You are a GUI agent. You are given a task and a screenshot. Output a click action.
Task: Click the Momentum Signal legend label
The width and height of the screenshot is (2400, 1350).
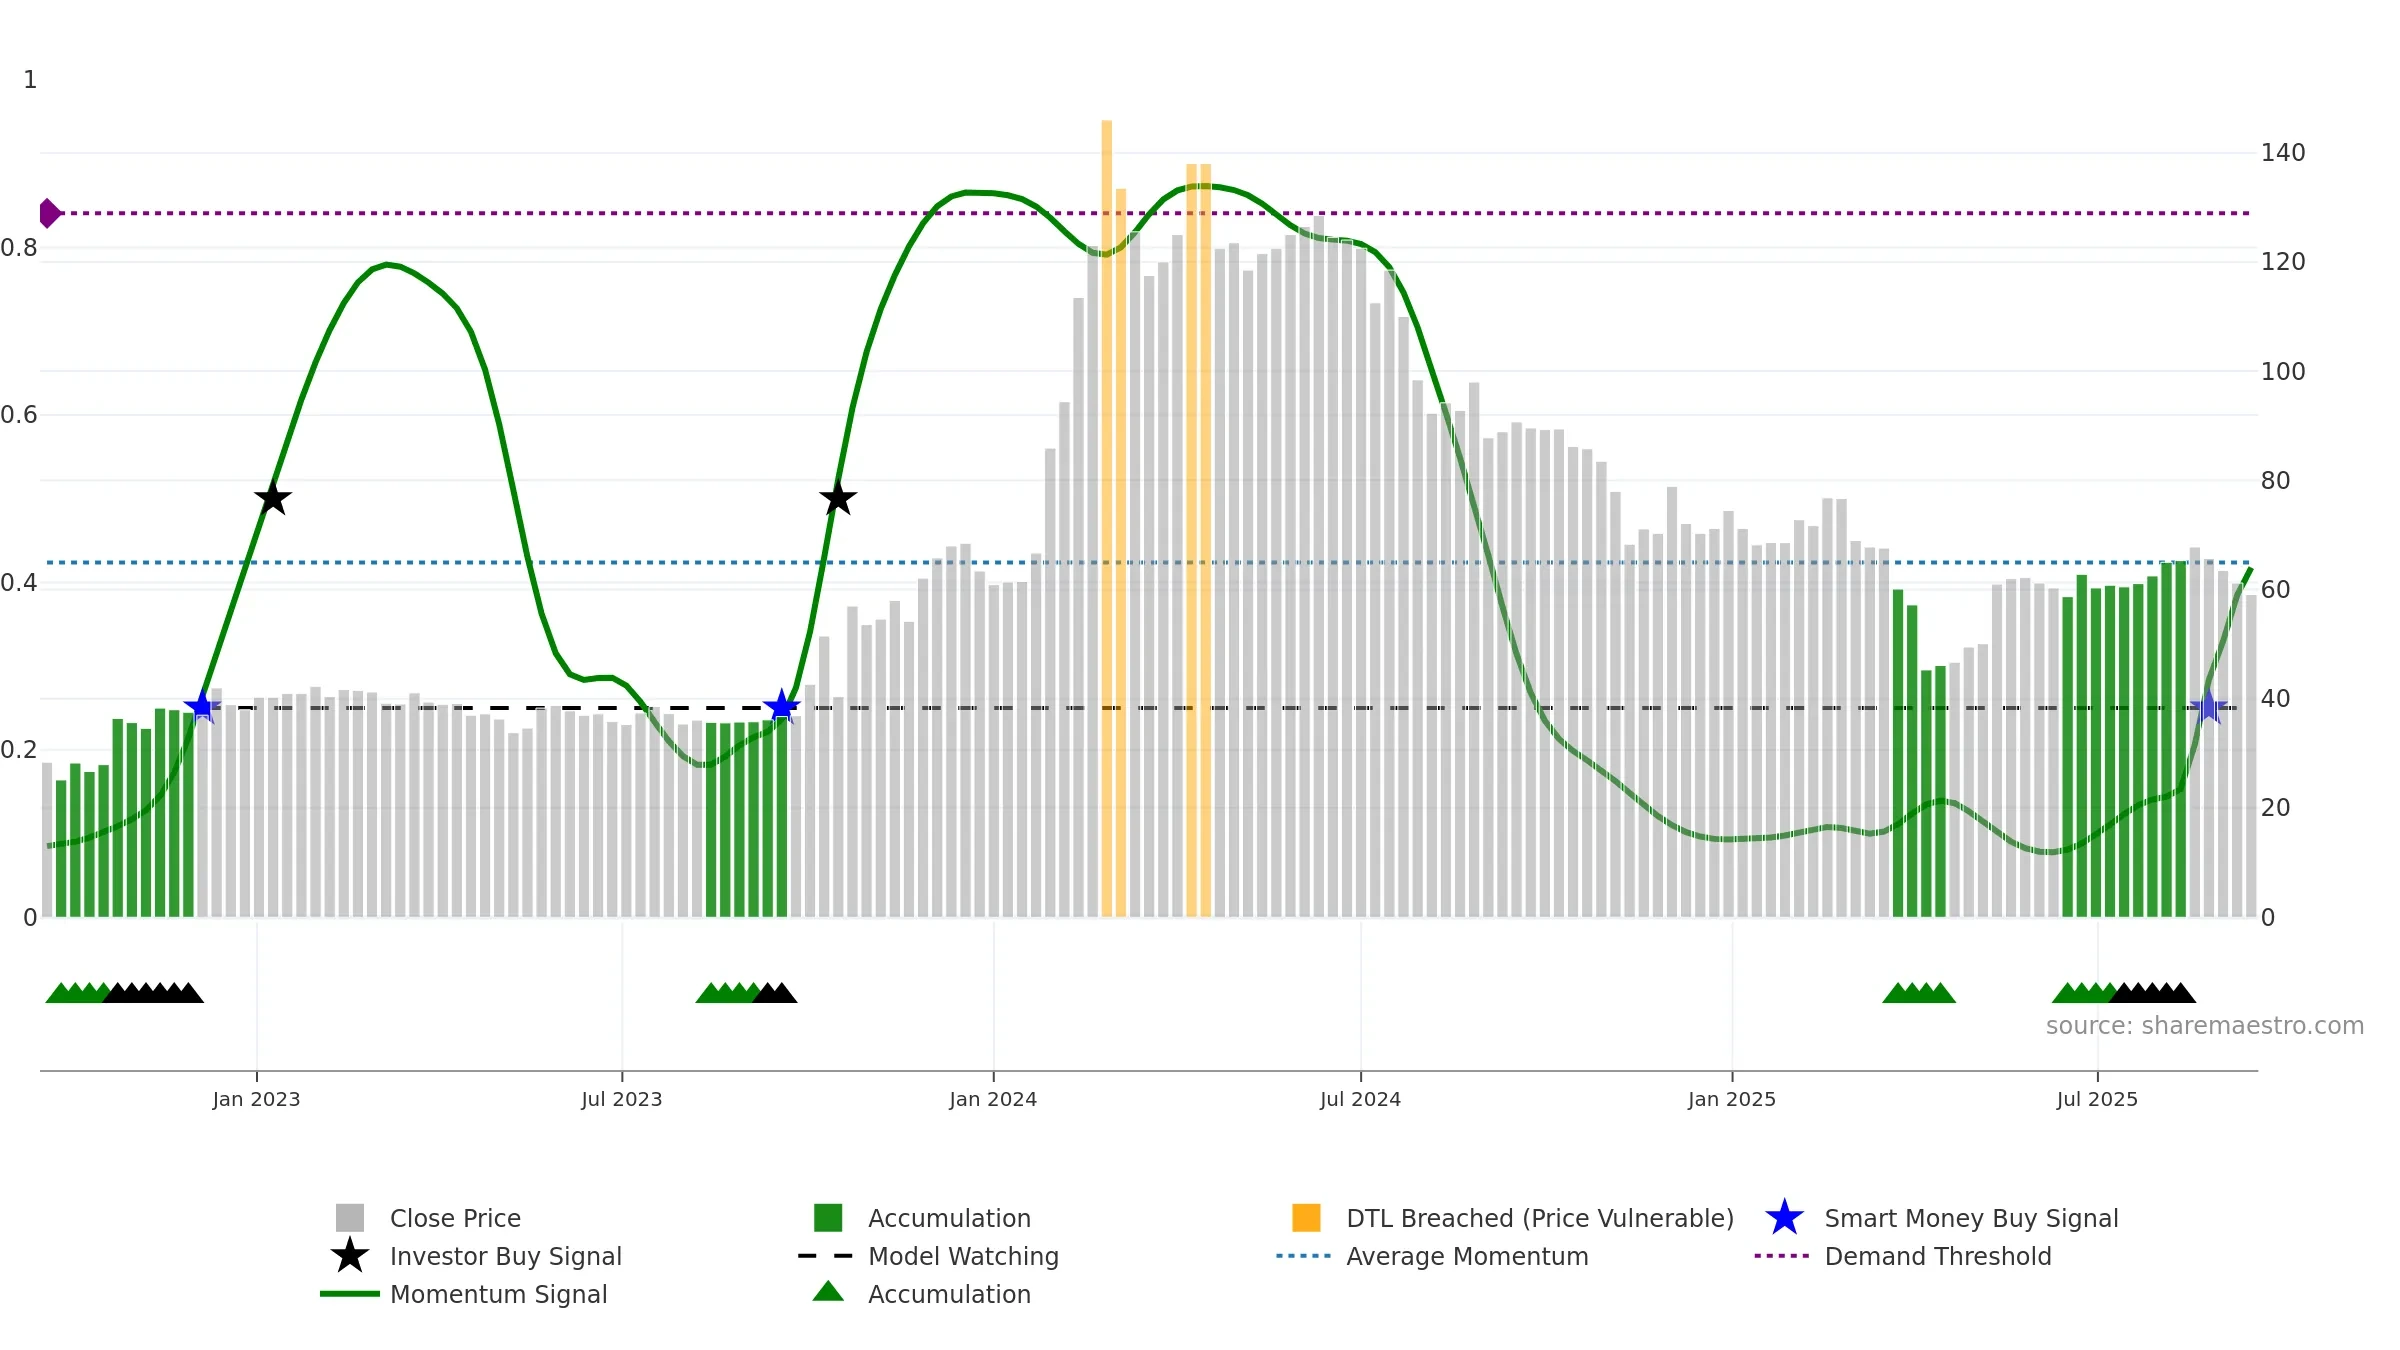(499, 1294)
